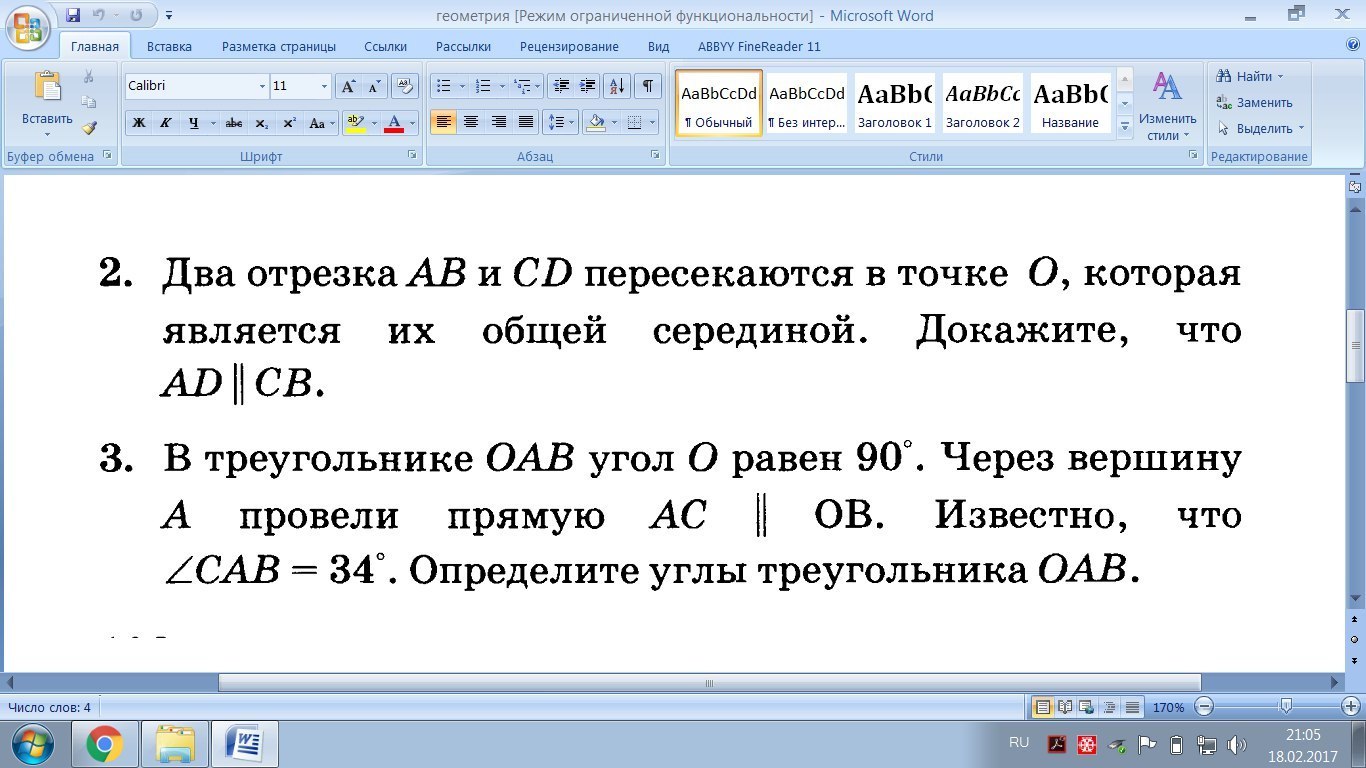This screenshot has height=768, width=1366.
Task: Enable center text alignment
Action: 471,123
